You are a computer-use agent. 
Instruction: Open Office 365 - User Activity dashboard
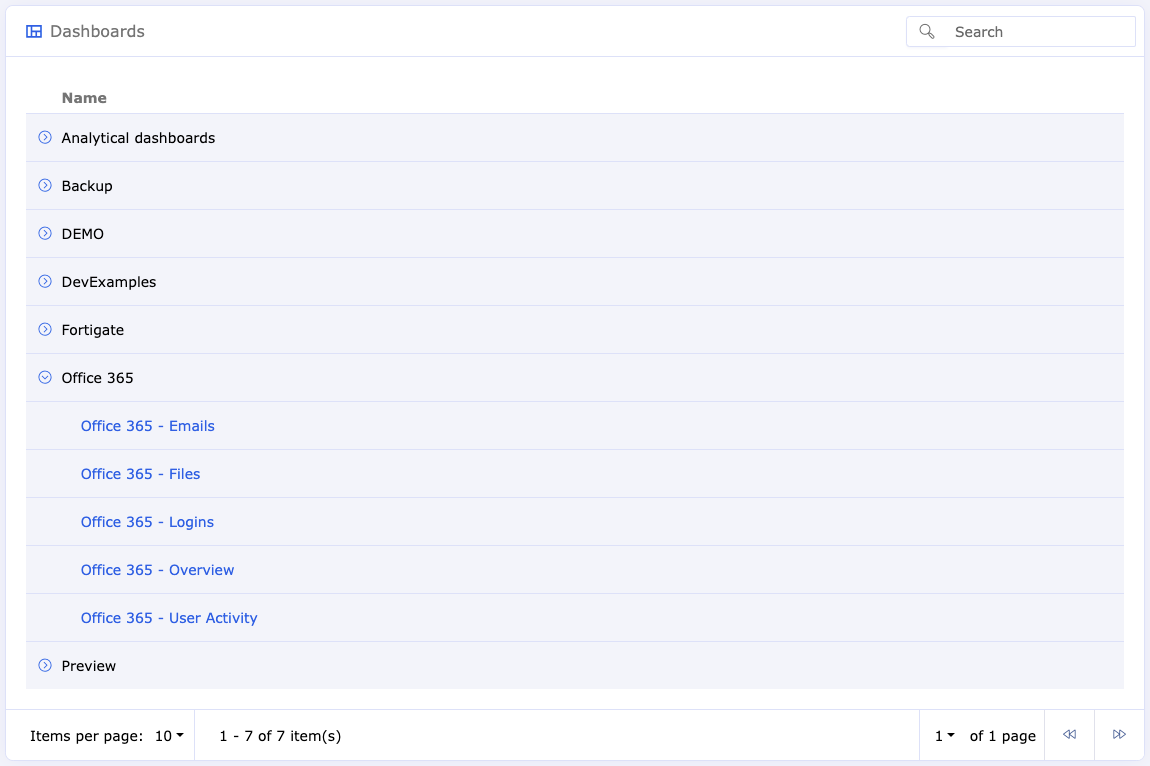pos(169,619)
